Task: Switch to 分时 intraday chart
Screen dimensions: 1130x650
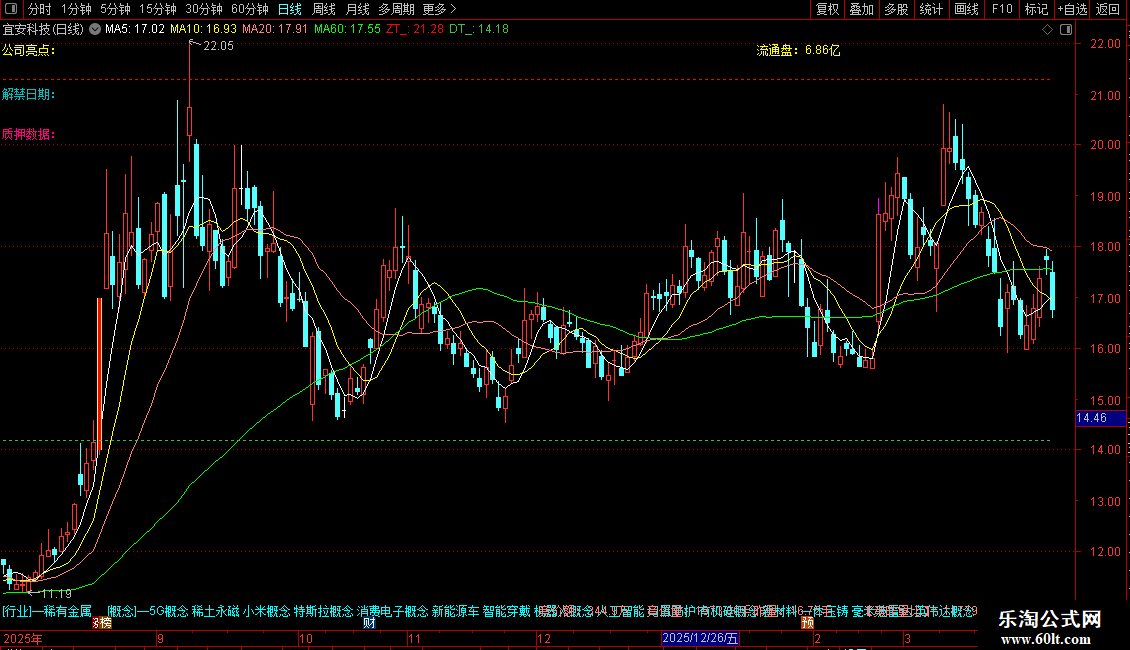Action: tap(40, 9)
